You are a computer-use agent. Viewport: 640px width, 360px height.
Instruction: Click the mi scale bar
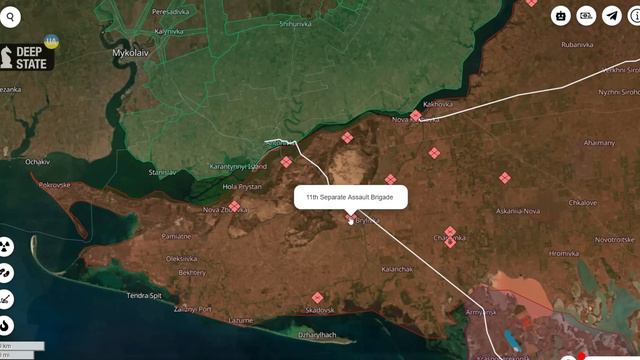coord(17,355)
